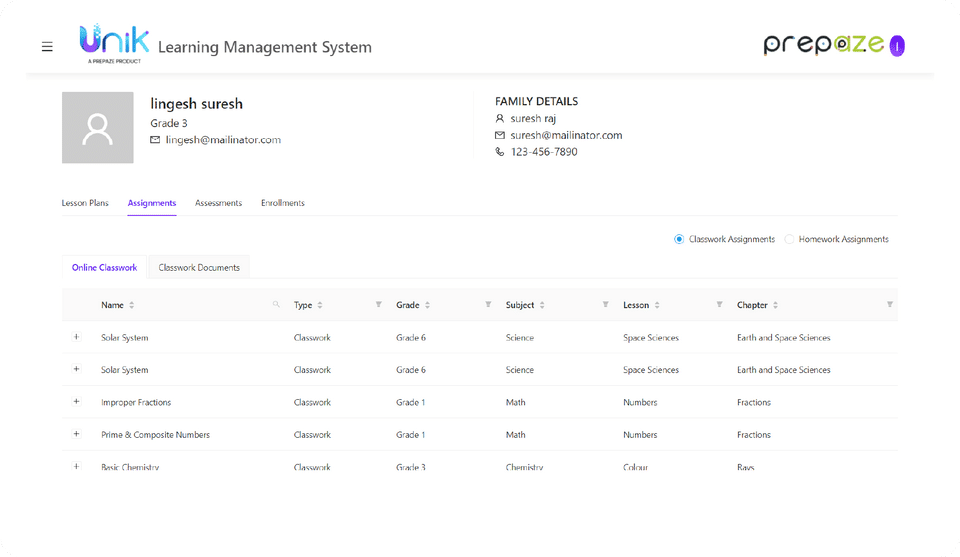The width and height of the screenshot is (960, 557).
Task: Open Lesson column filter
Action: pos(719,304)
